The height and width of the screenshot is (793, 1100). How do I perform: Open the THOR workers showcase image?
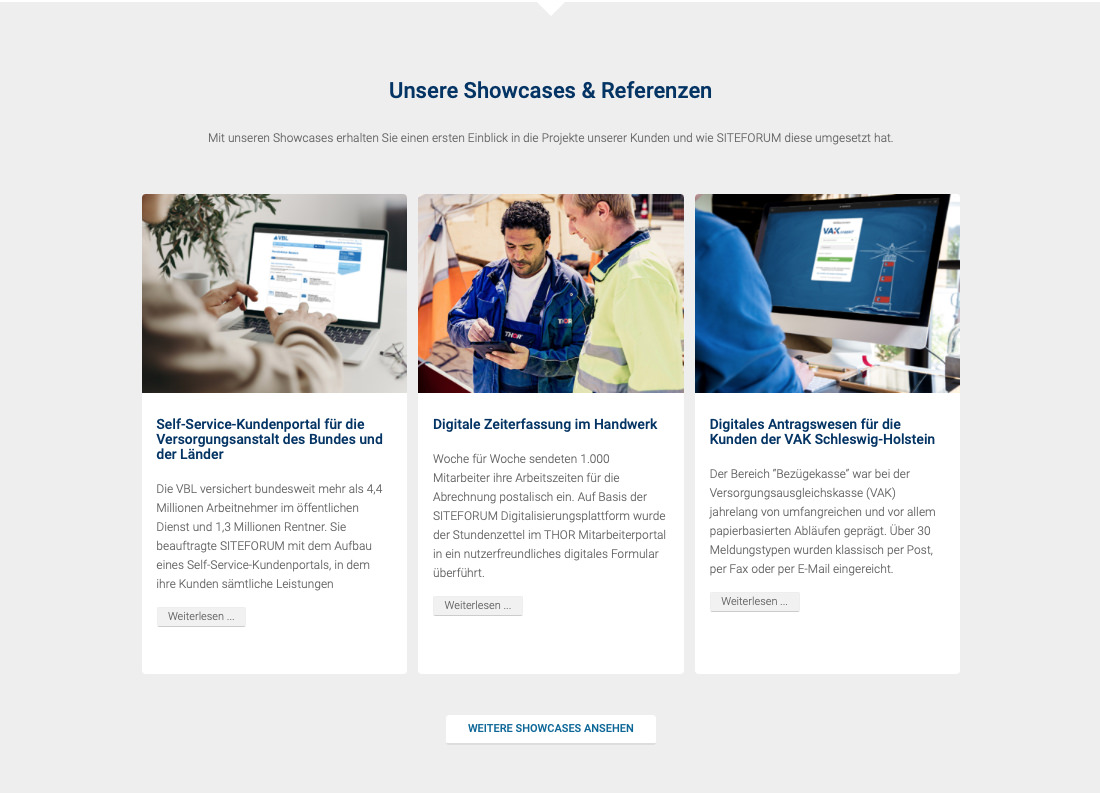click(551, 293)
